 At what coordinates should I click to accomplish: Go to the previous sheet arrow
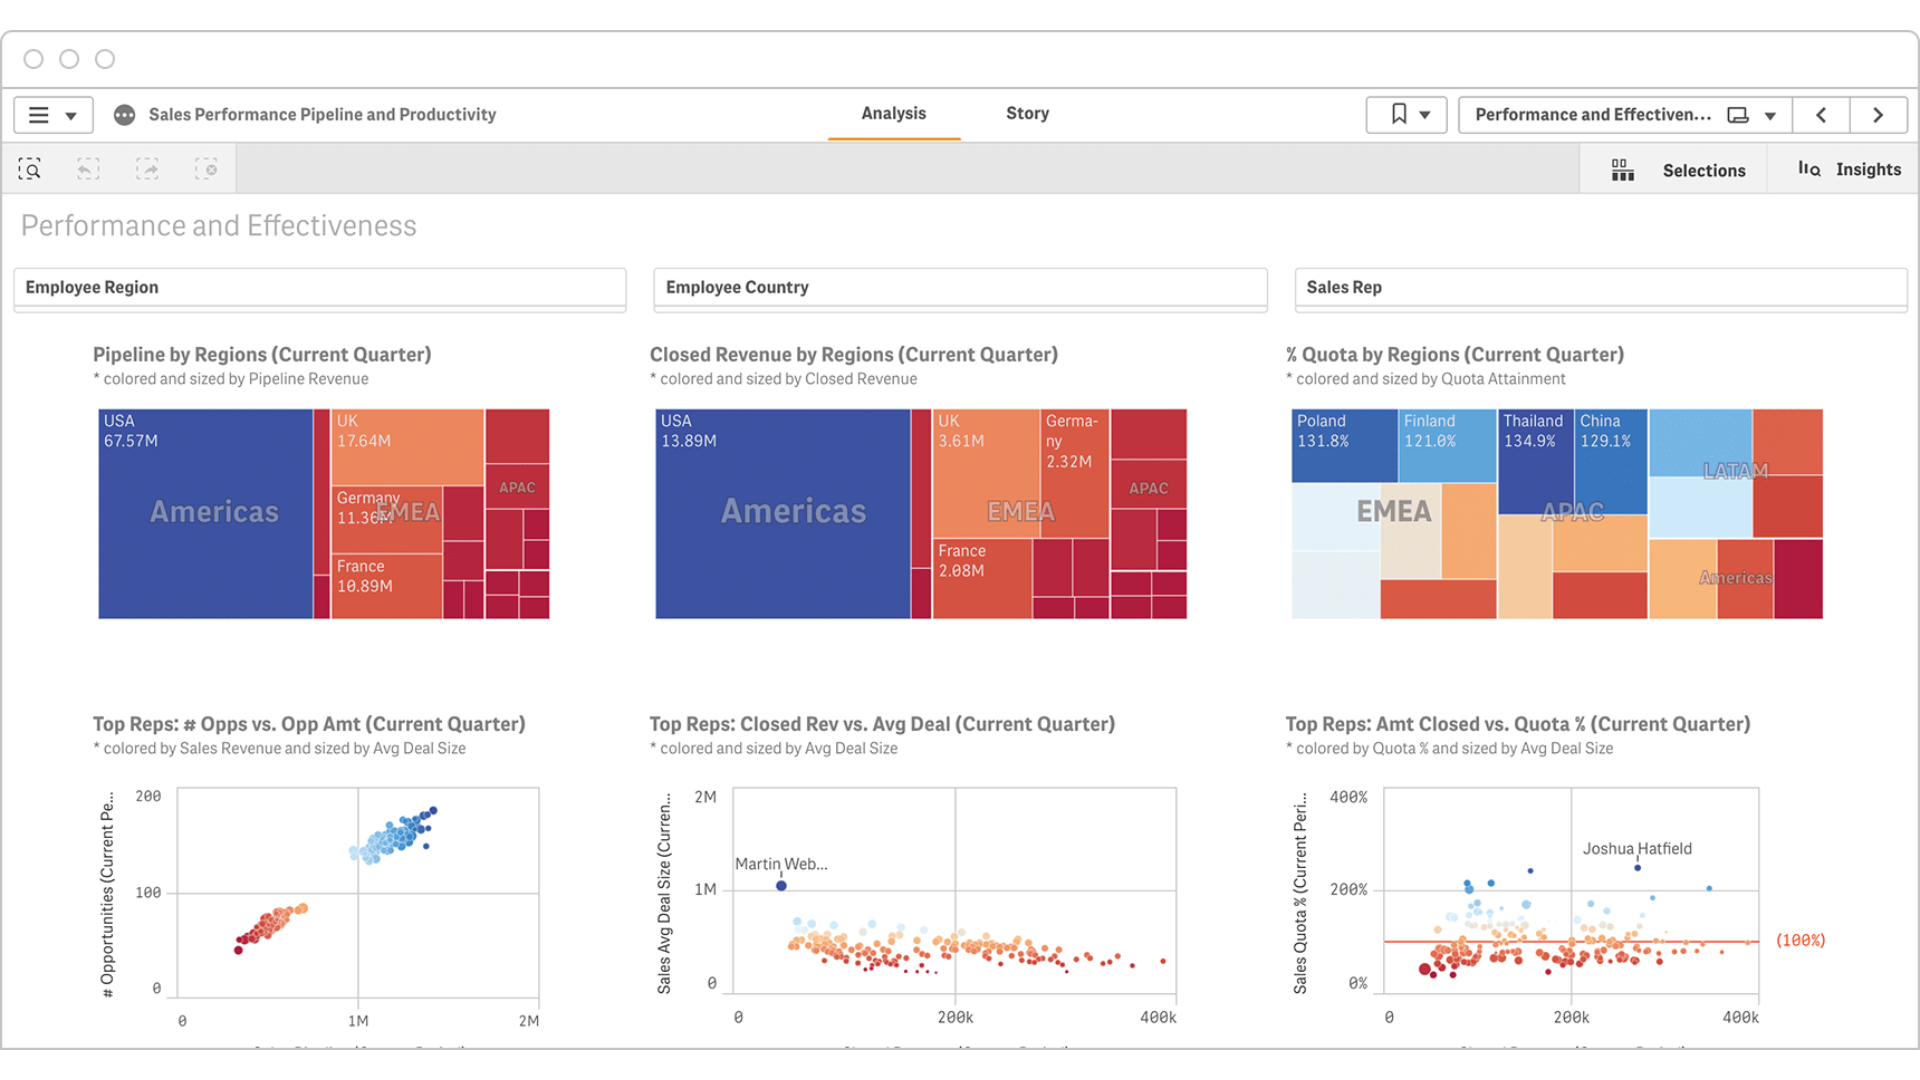point(1821,115)
